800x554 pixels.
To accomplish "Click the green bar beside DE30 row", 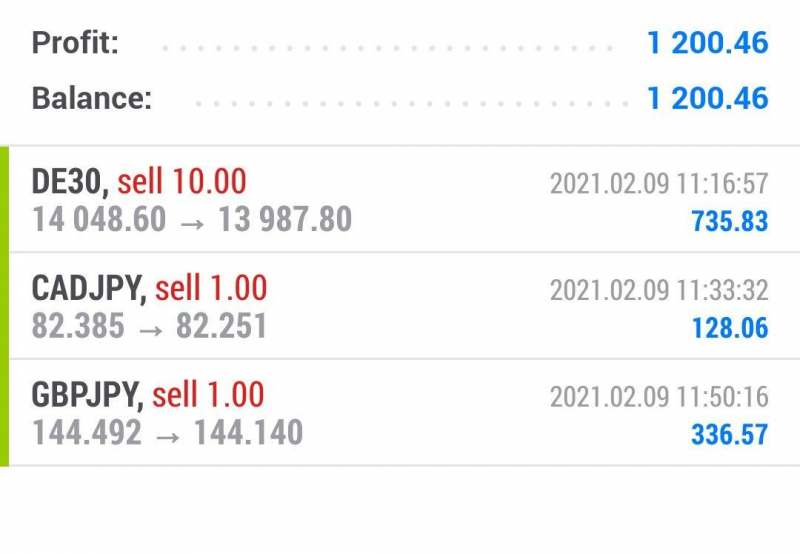I will (4, 200).
